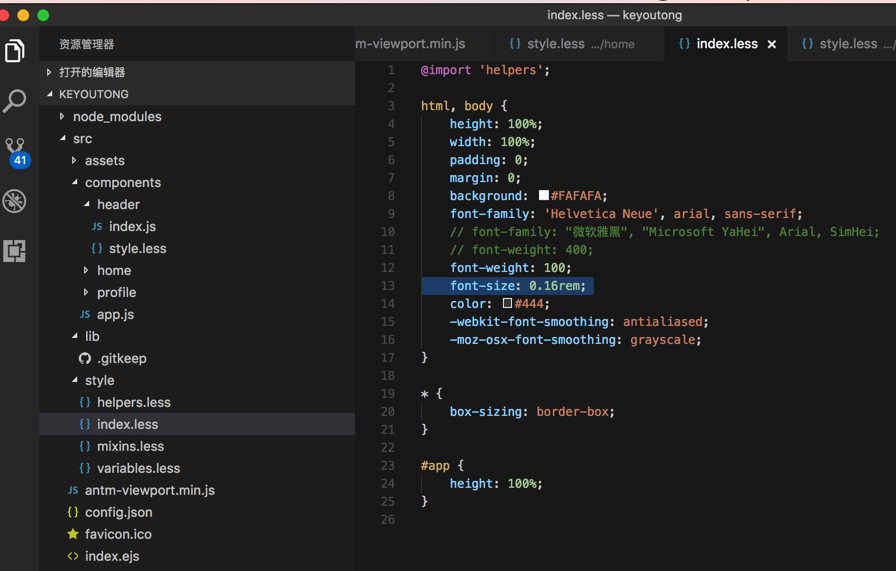
Task: Expand the node_modules folder
Action: pos(63,117)
